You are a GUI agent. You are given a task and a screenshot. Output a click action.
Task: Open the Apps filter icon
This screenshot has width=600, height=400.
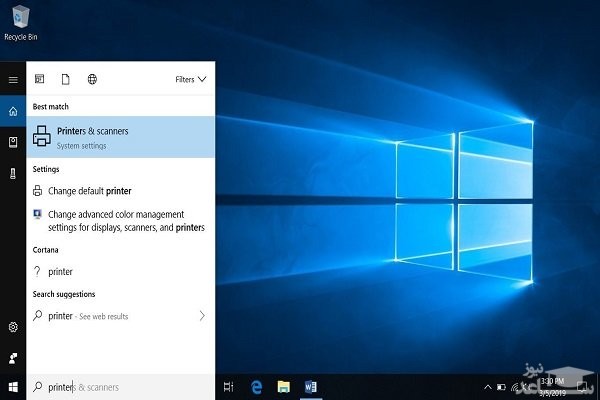[x=40, y=78]
